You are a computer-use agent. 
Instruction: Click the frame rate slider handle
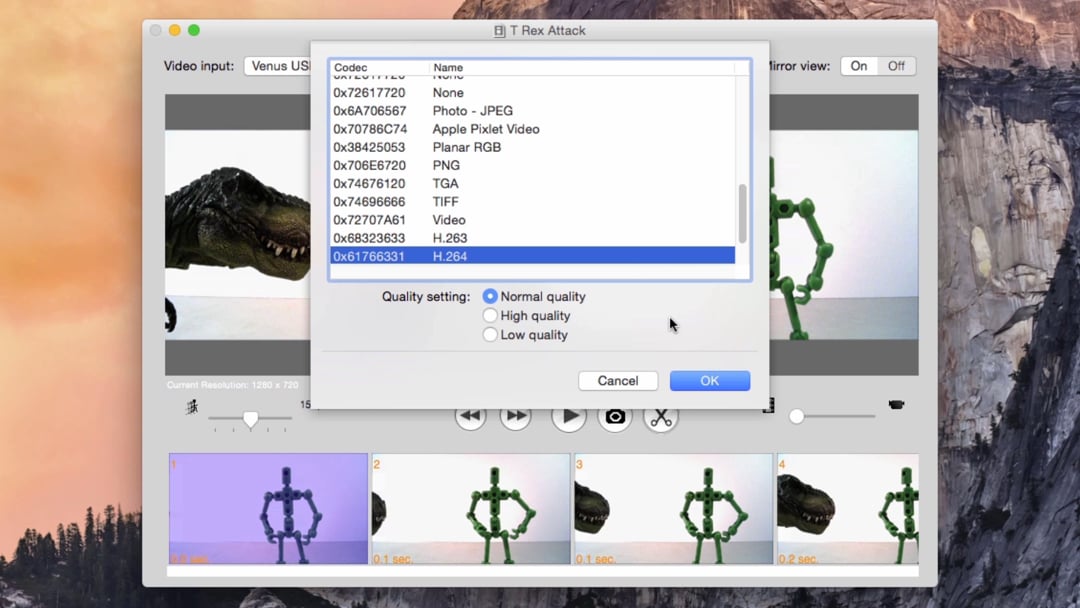point(251,419)
